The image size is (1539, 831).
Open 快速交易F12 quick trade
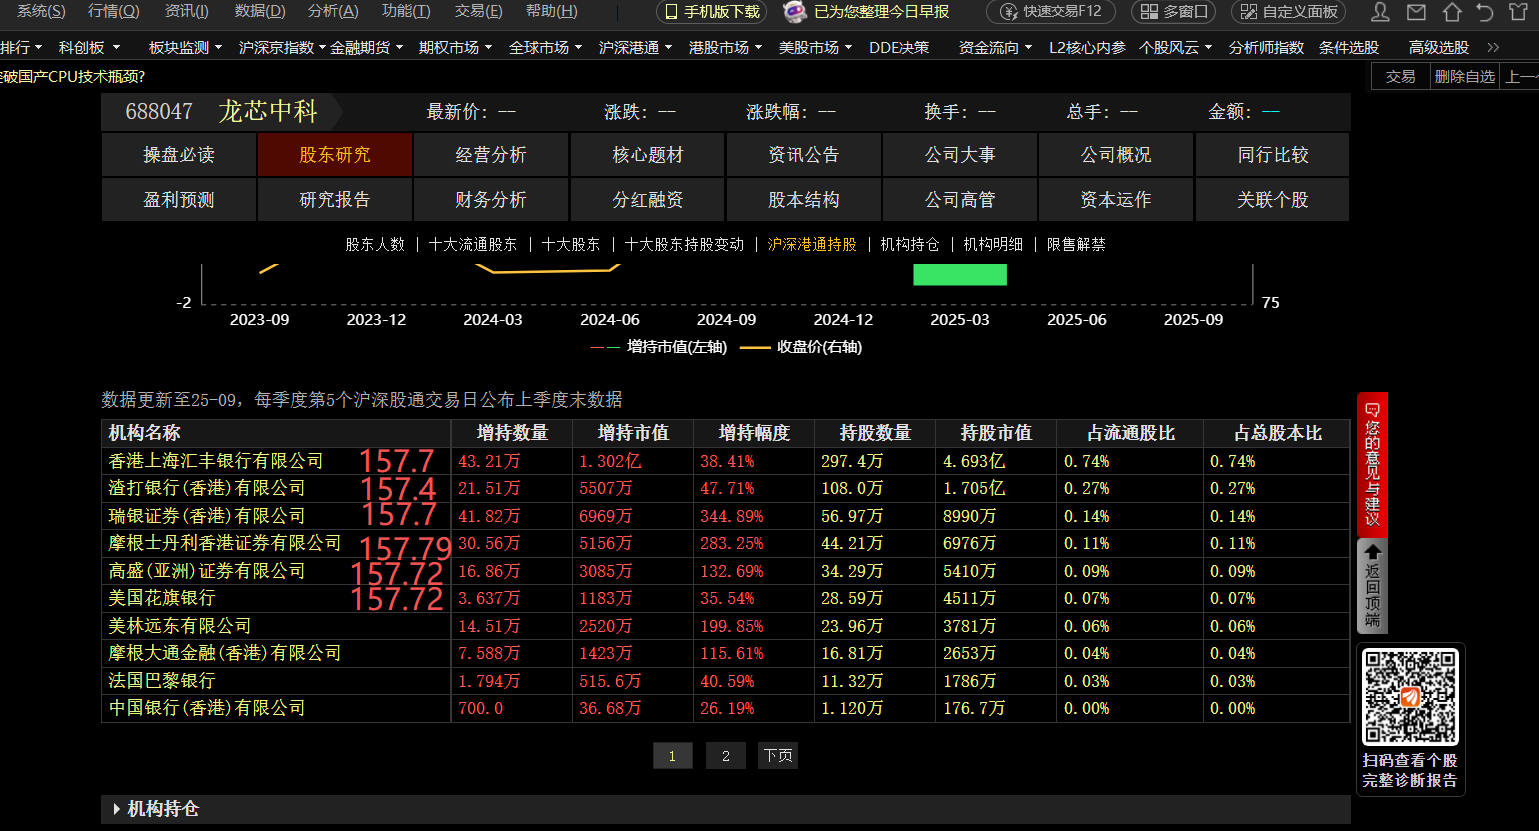pos(1052,12)
